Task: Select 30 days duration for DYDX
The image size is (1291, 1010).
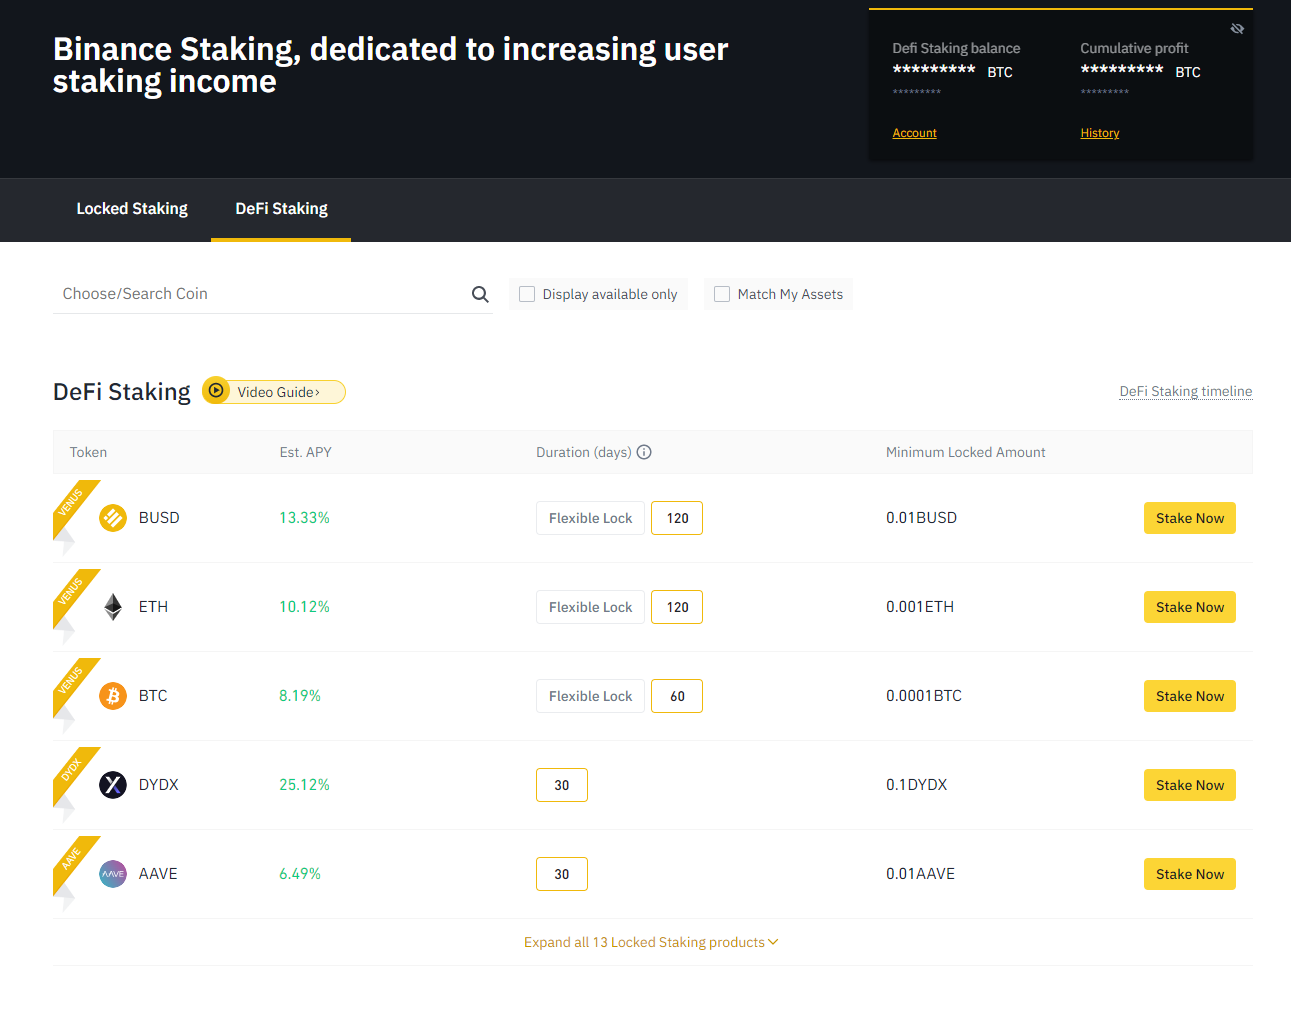Action: (562, 785)
